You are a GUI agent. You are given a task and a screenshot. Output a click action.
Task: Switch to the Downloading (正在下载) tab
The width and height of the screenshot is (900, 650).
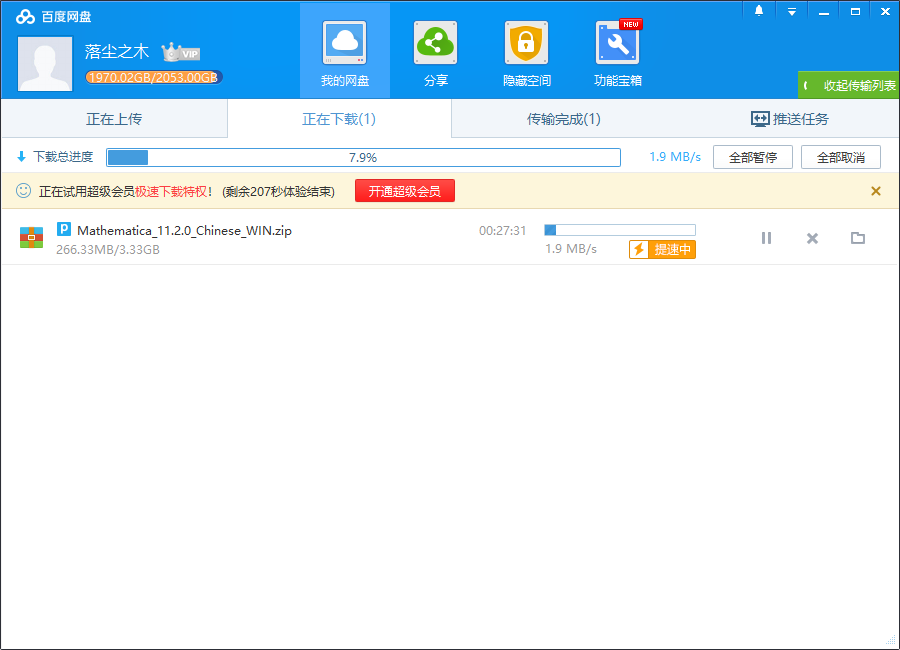pyautogui.click(x=339, y=119)
